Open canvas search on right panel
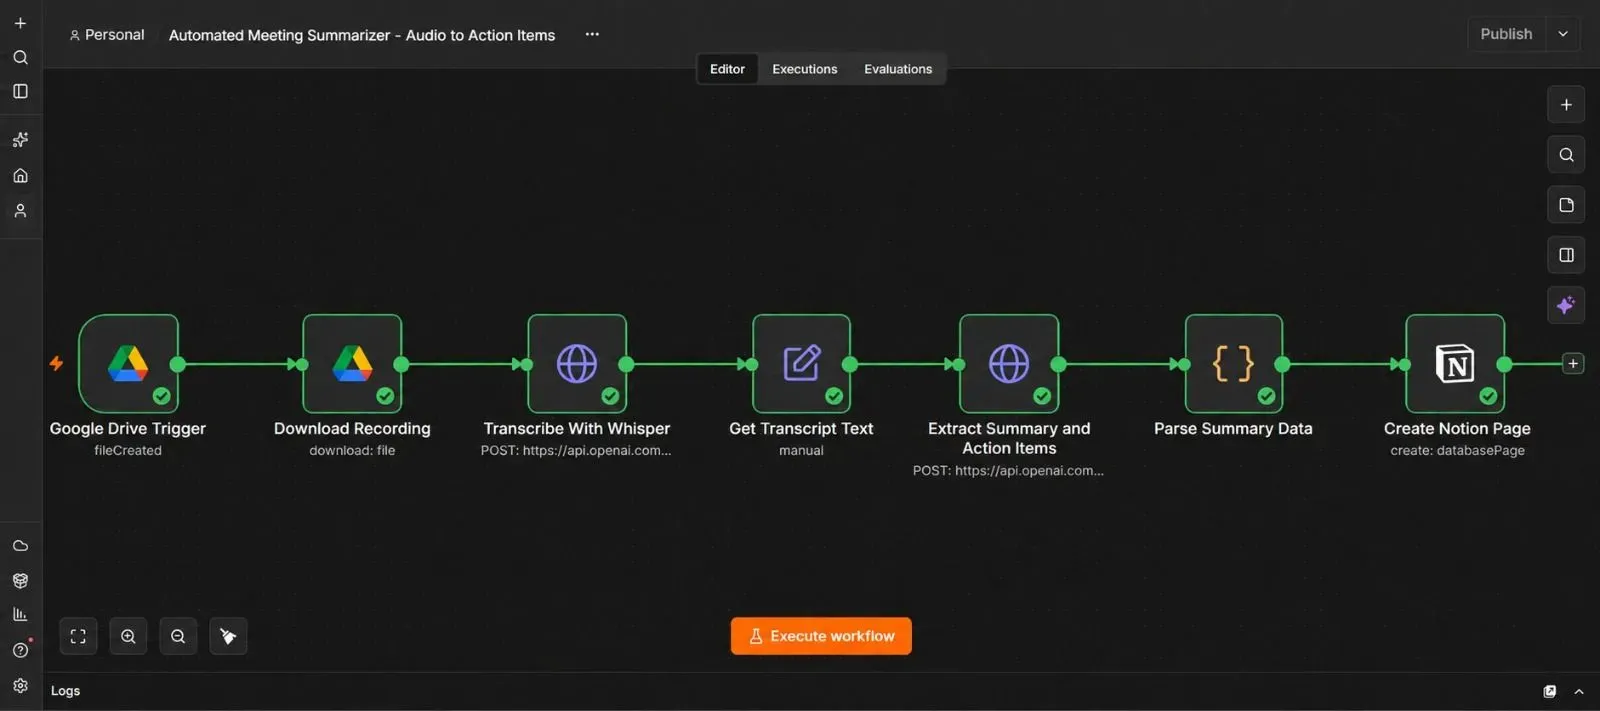This screenshot has width=1600, height=711. [1566, 155]
